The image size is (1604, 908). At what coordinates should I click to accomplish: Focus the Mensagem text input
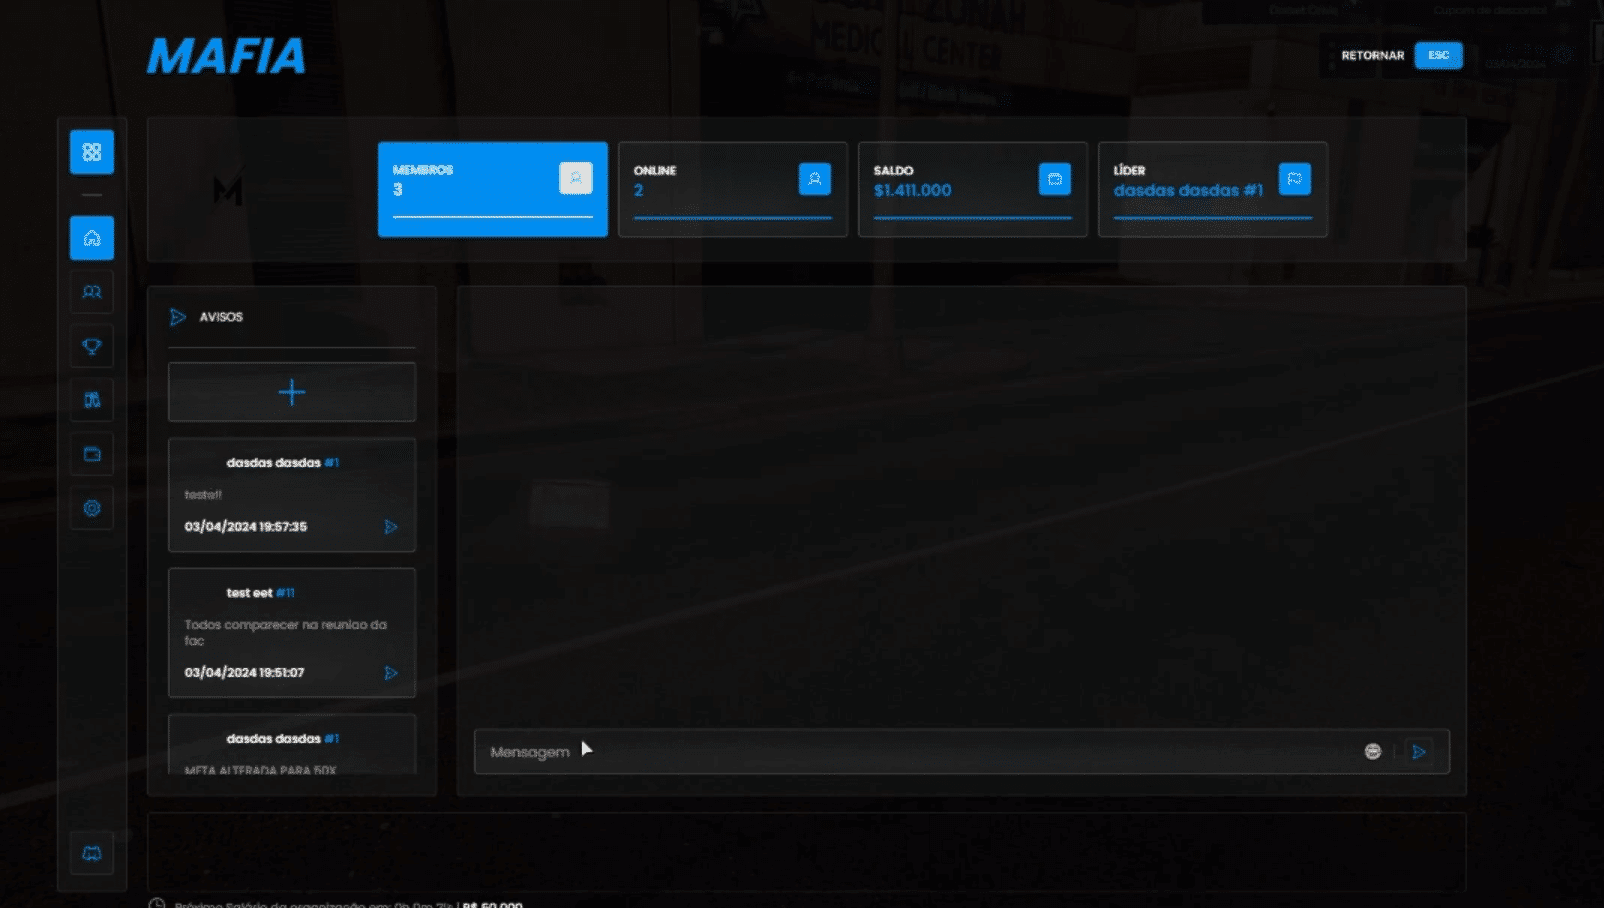pos(900,752)
